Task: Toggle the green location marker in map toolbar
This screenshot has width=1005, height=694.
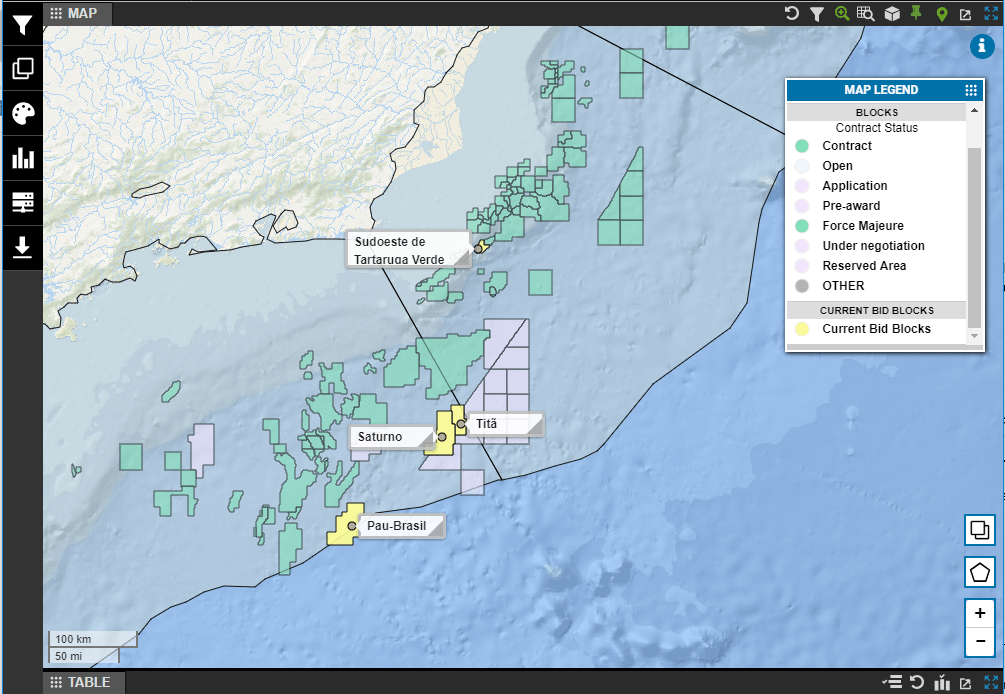Action: point(941,14)
